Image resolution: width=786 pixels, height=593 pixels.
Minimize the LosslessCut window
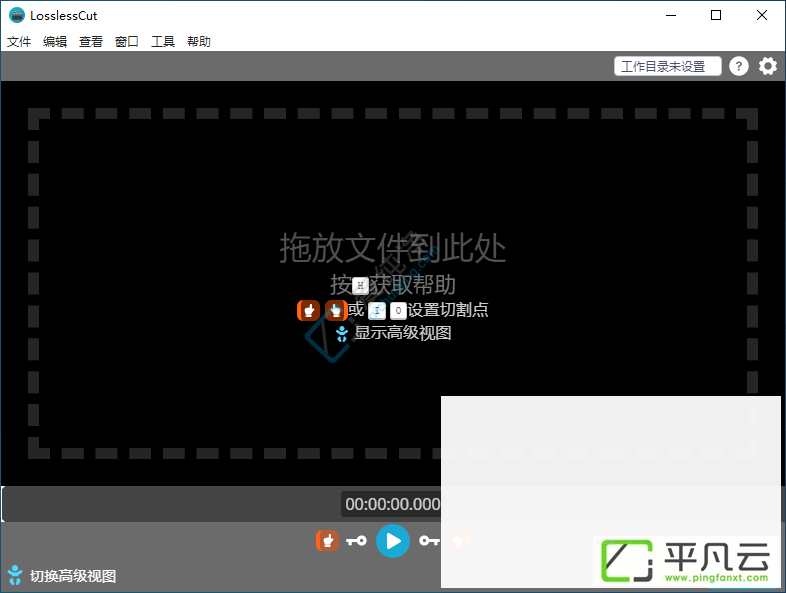[x=671, y=15]
